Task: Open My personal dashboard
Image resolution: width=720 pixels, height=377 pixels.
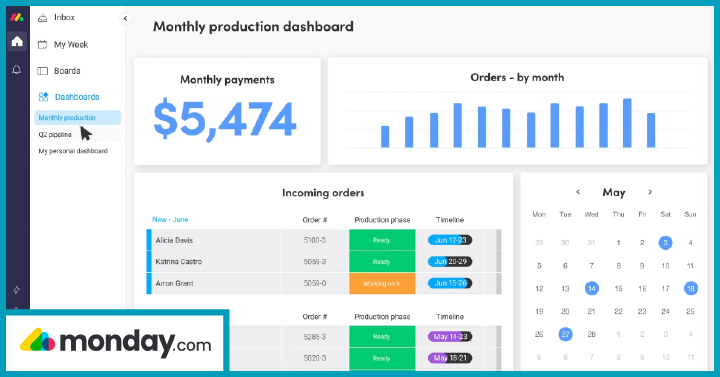Action: click(x=73, y=151)
